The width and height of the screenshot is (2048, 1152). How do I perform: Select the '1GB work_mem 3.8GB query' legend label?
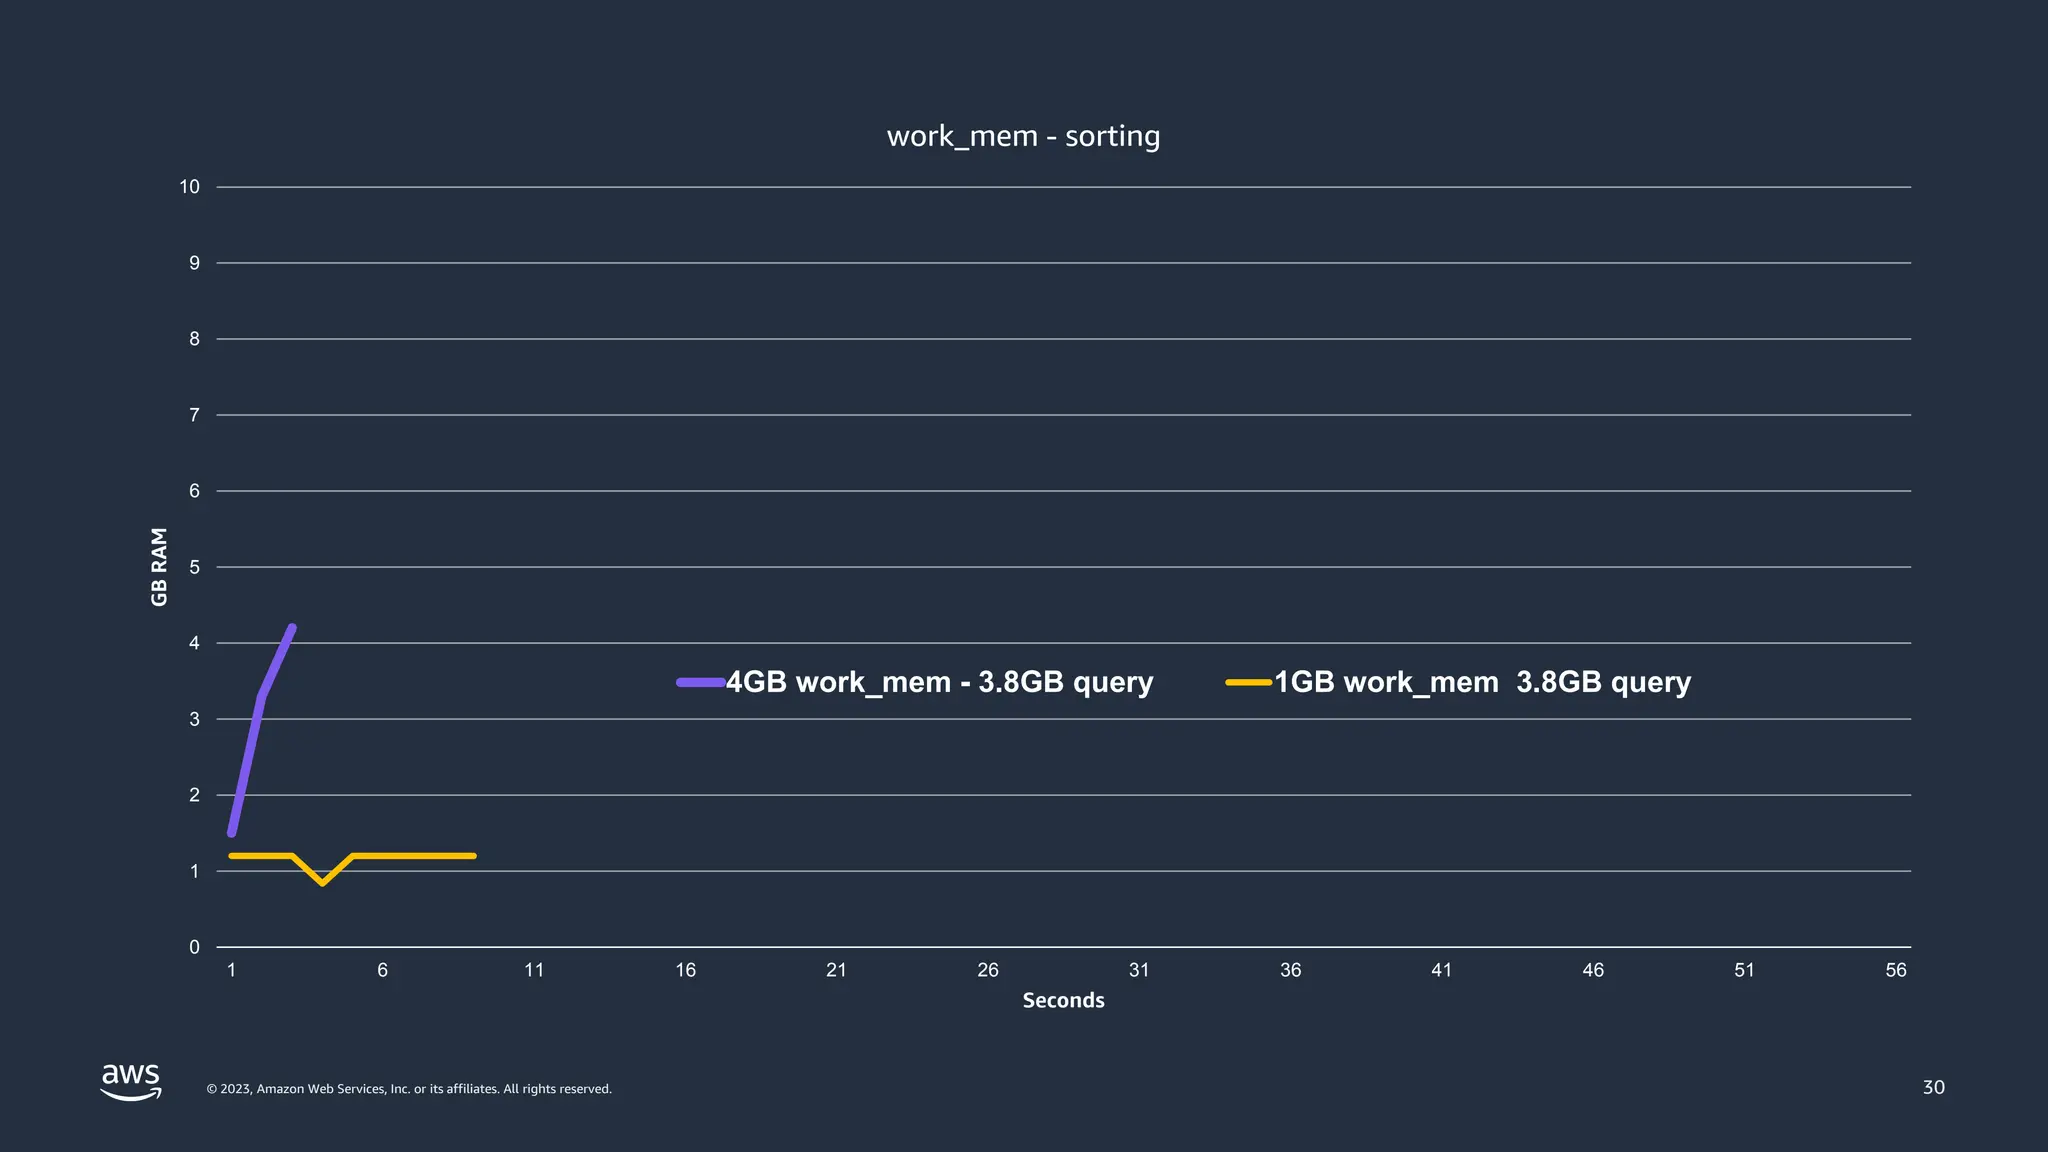tap(1482, 682)
